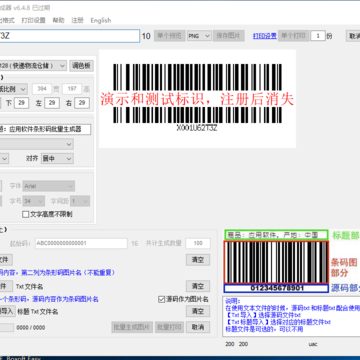Click the title field containing 应用软件条形码批量生成器
Viewport: 360px width, 360px height.
[x=45, y=129]
